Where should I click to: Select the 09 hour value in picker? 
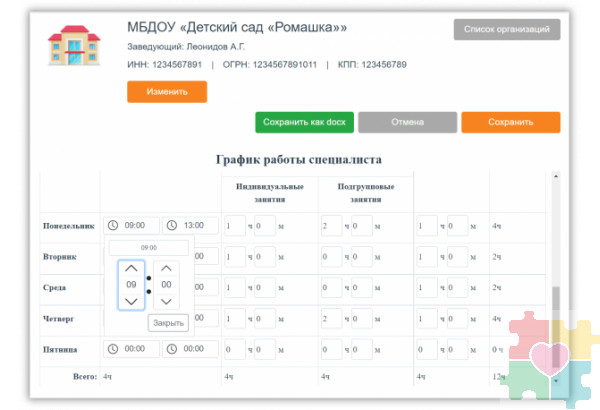click(131, 285)
